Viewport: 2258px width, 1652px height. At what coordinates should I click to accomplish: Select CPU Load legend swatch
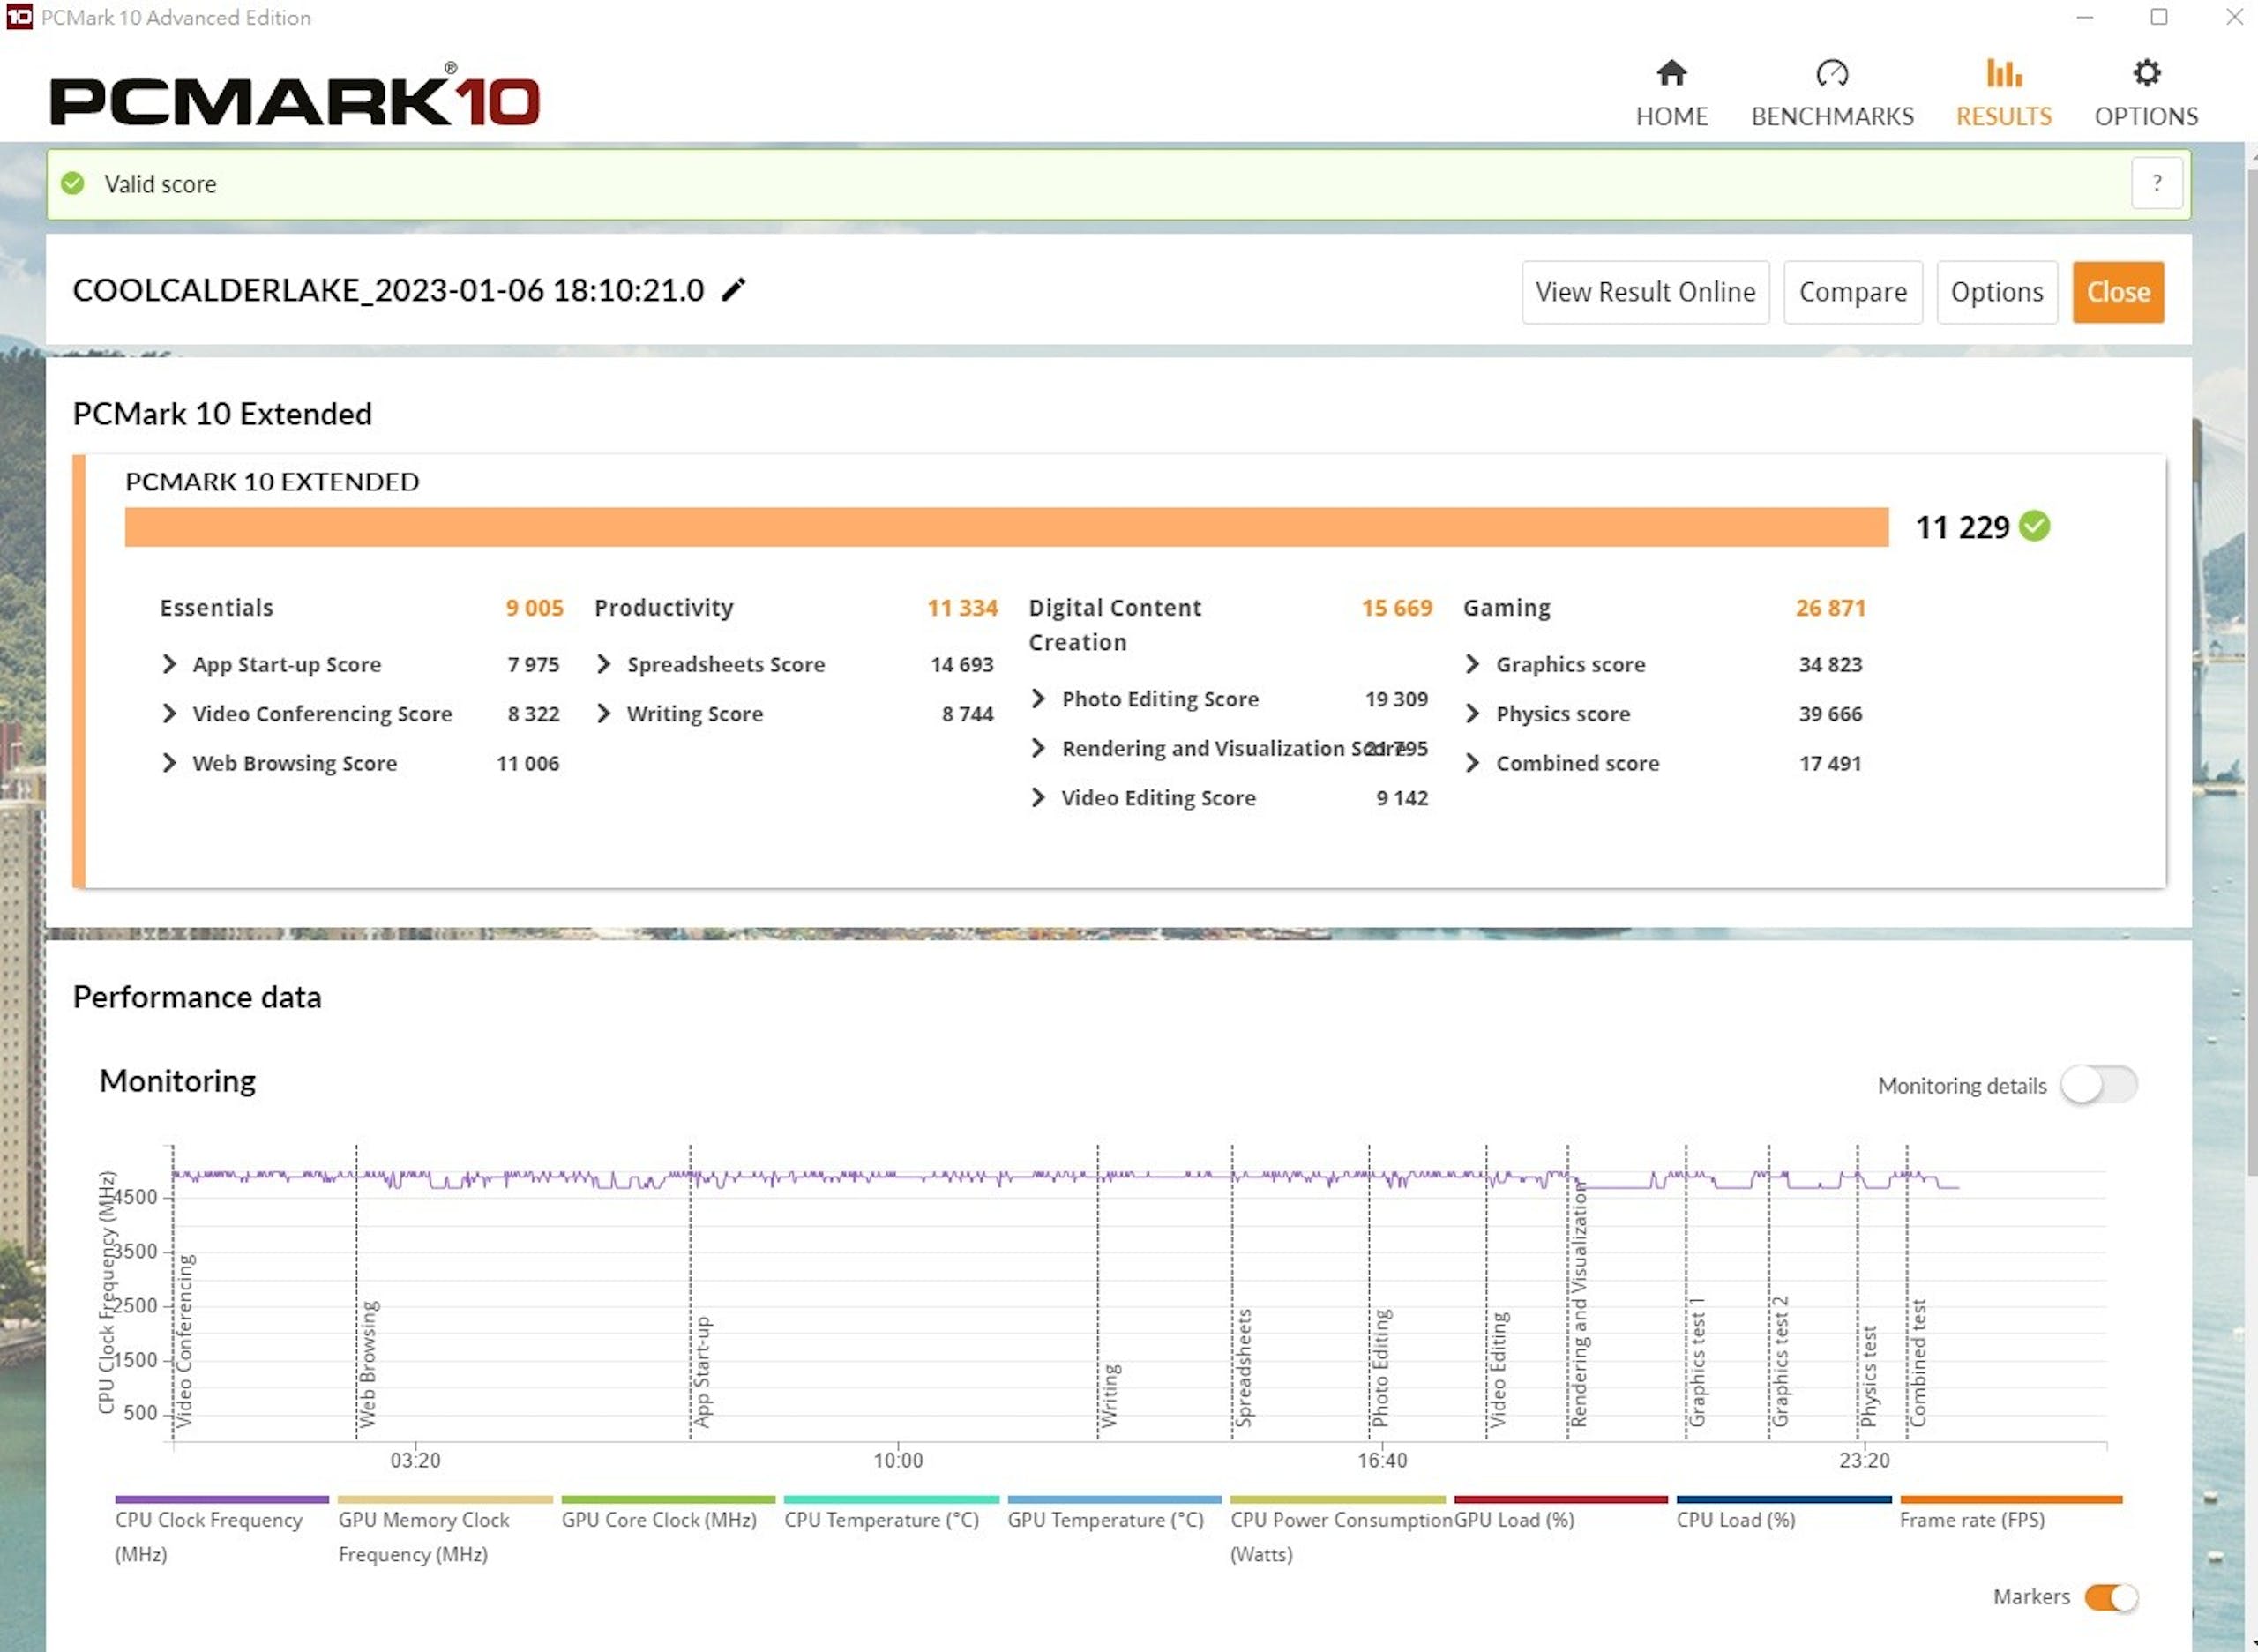coord(1783,1499)
